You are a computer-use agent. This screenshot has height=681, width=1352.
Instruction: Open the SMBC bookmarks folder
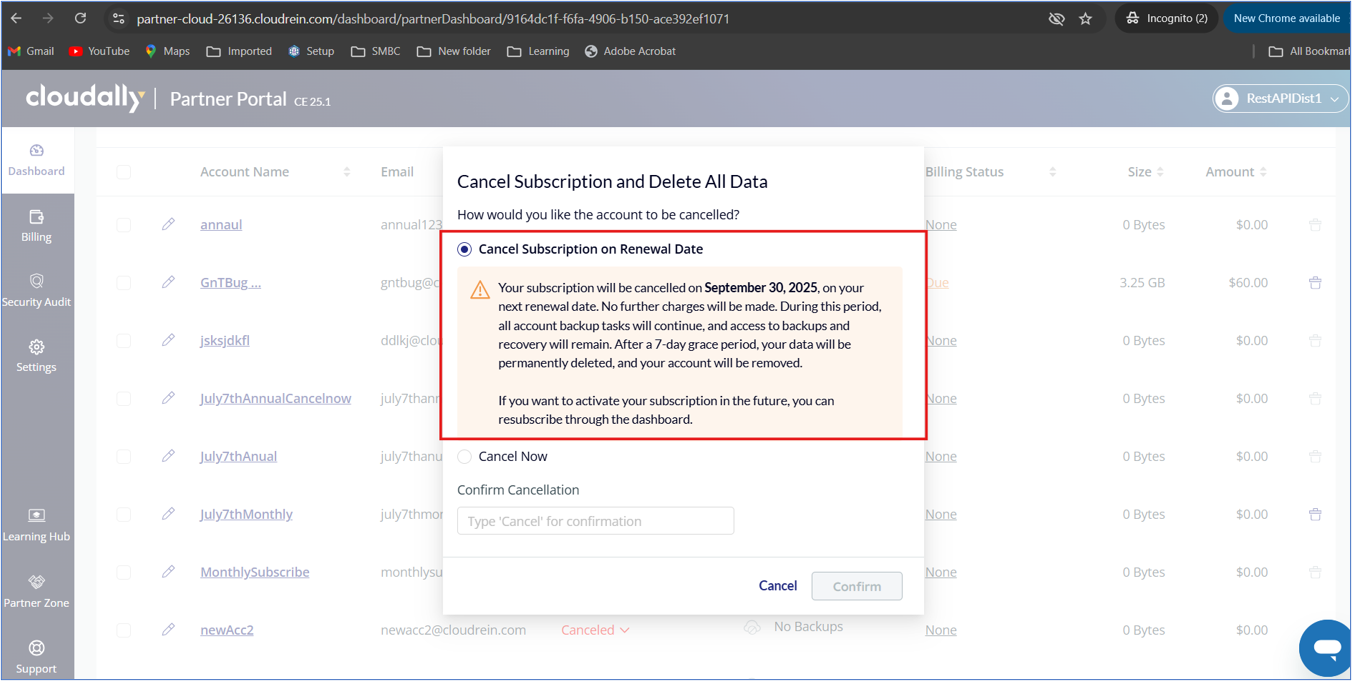376,51
